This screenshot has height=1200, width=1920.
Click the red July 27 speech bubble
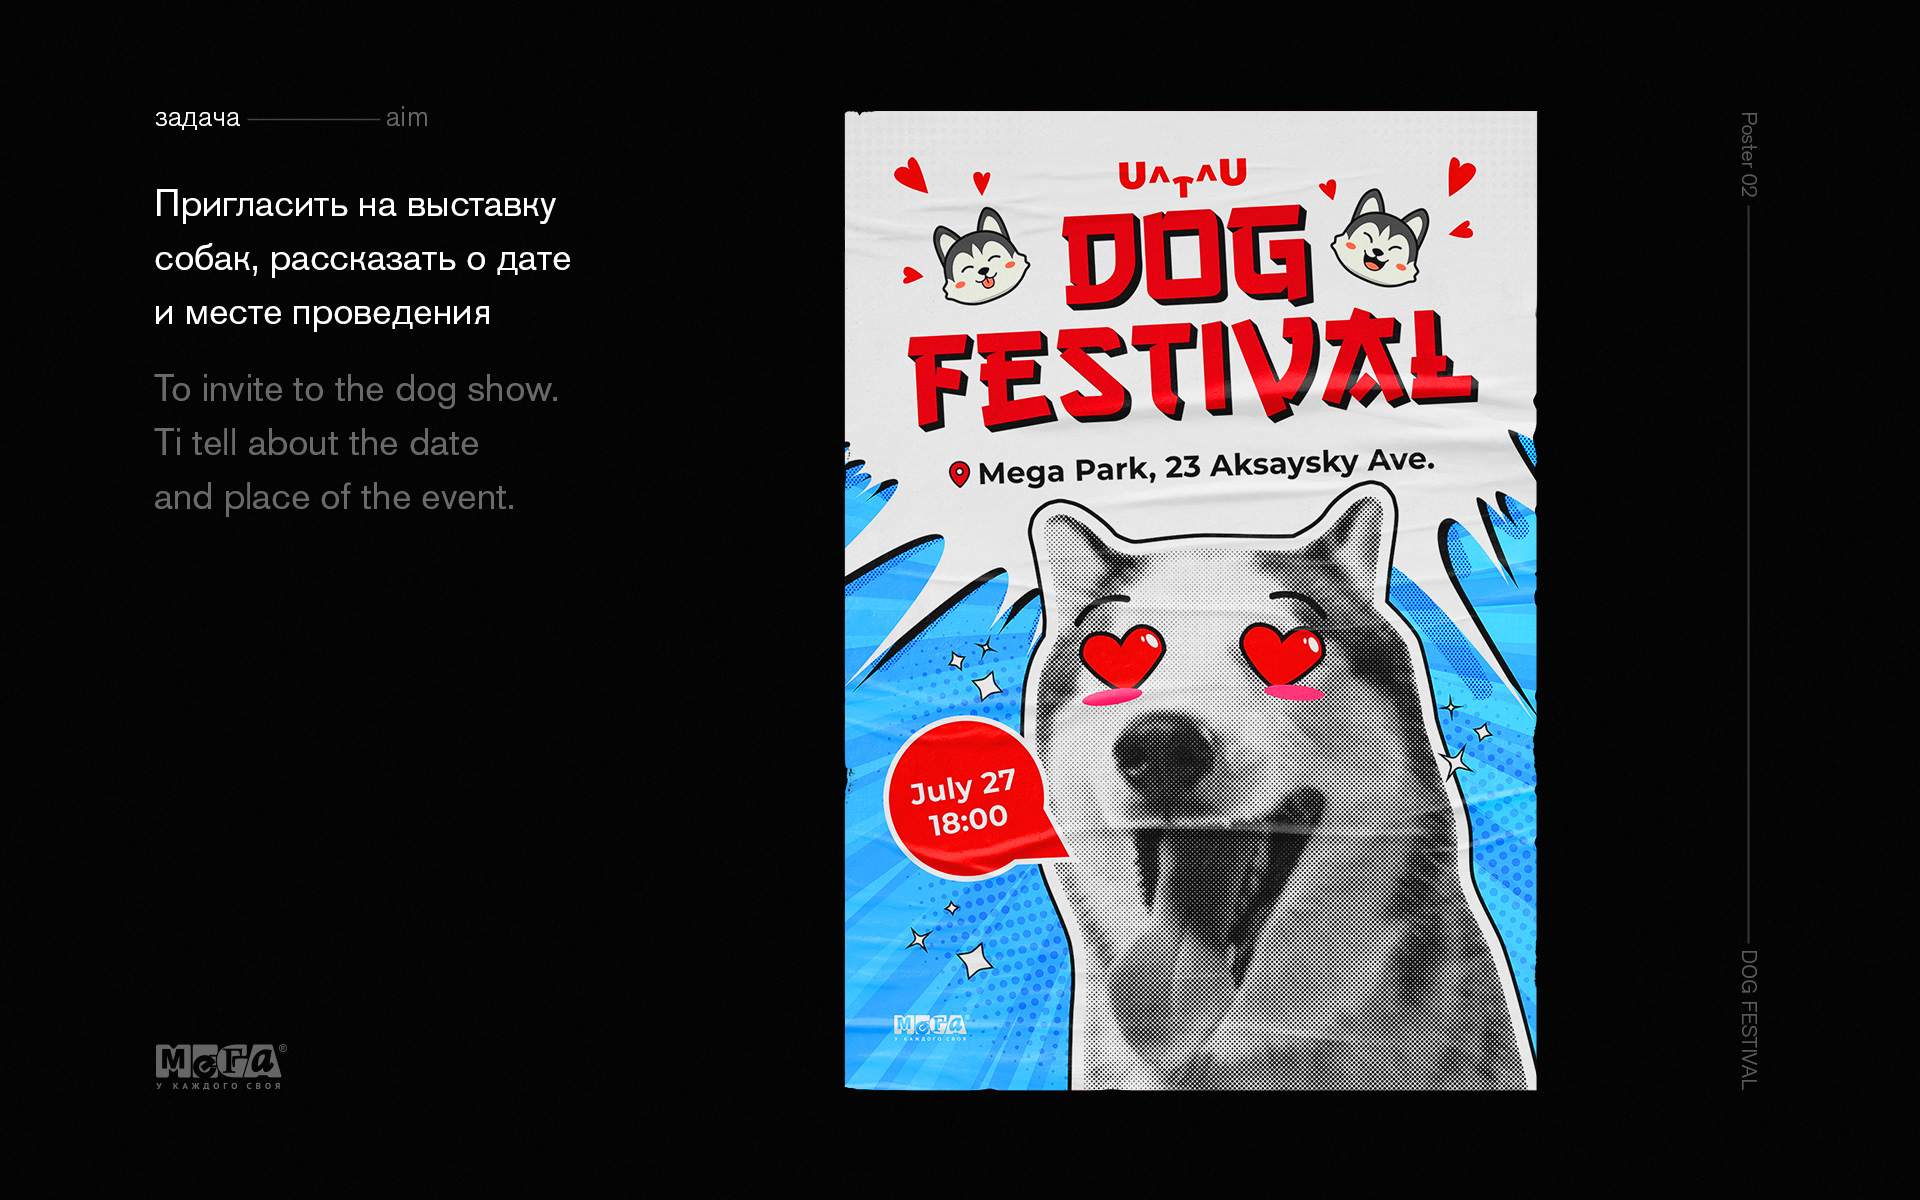(968, 799)
